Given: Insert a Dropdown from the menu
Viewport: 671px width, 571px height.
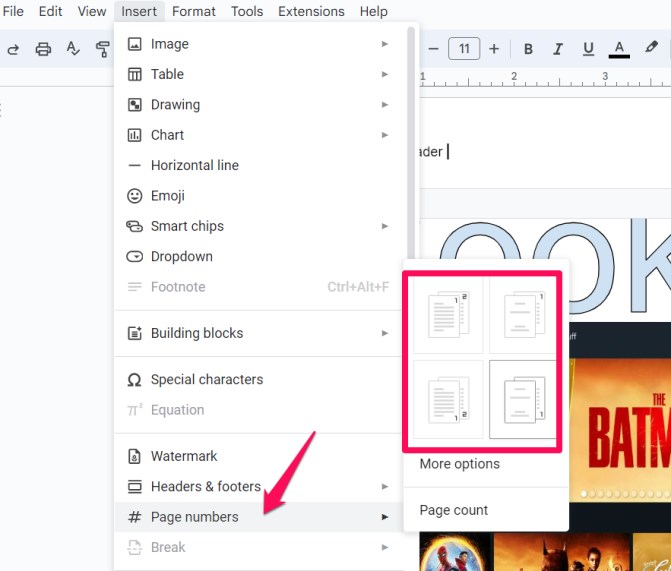Looking at the screenshot, I should 259,257.
